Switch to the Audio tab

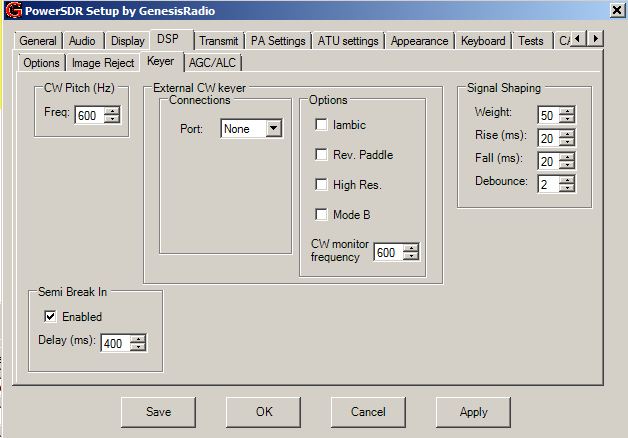point(82,41)
